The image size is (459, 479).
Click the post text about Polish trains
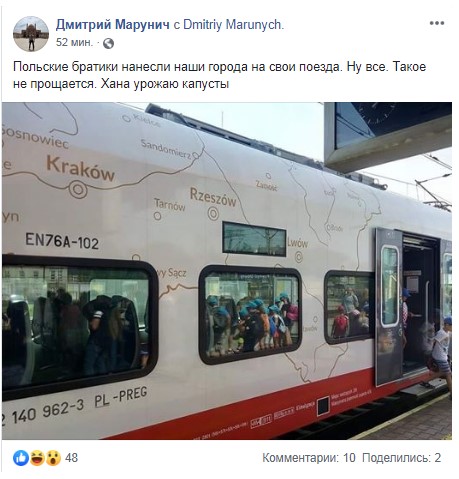point(219,75)
